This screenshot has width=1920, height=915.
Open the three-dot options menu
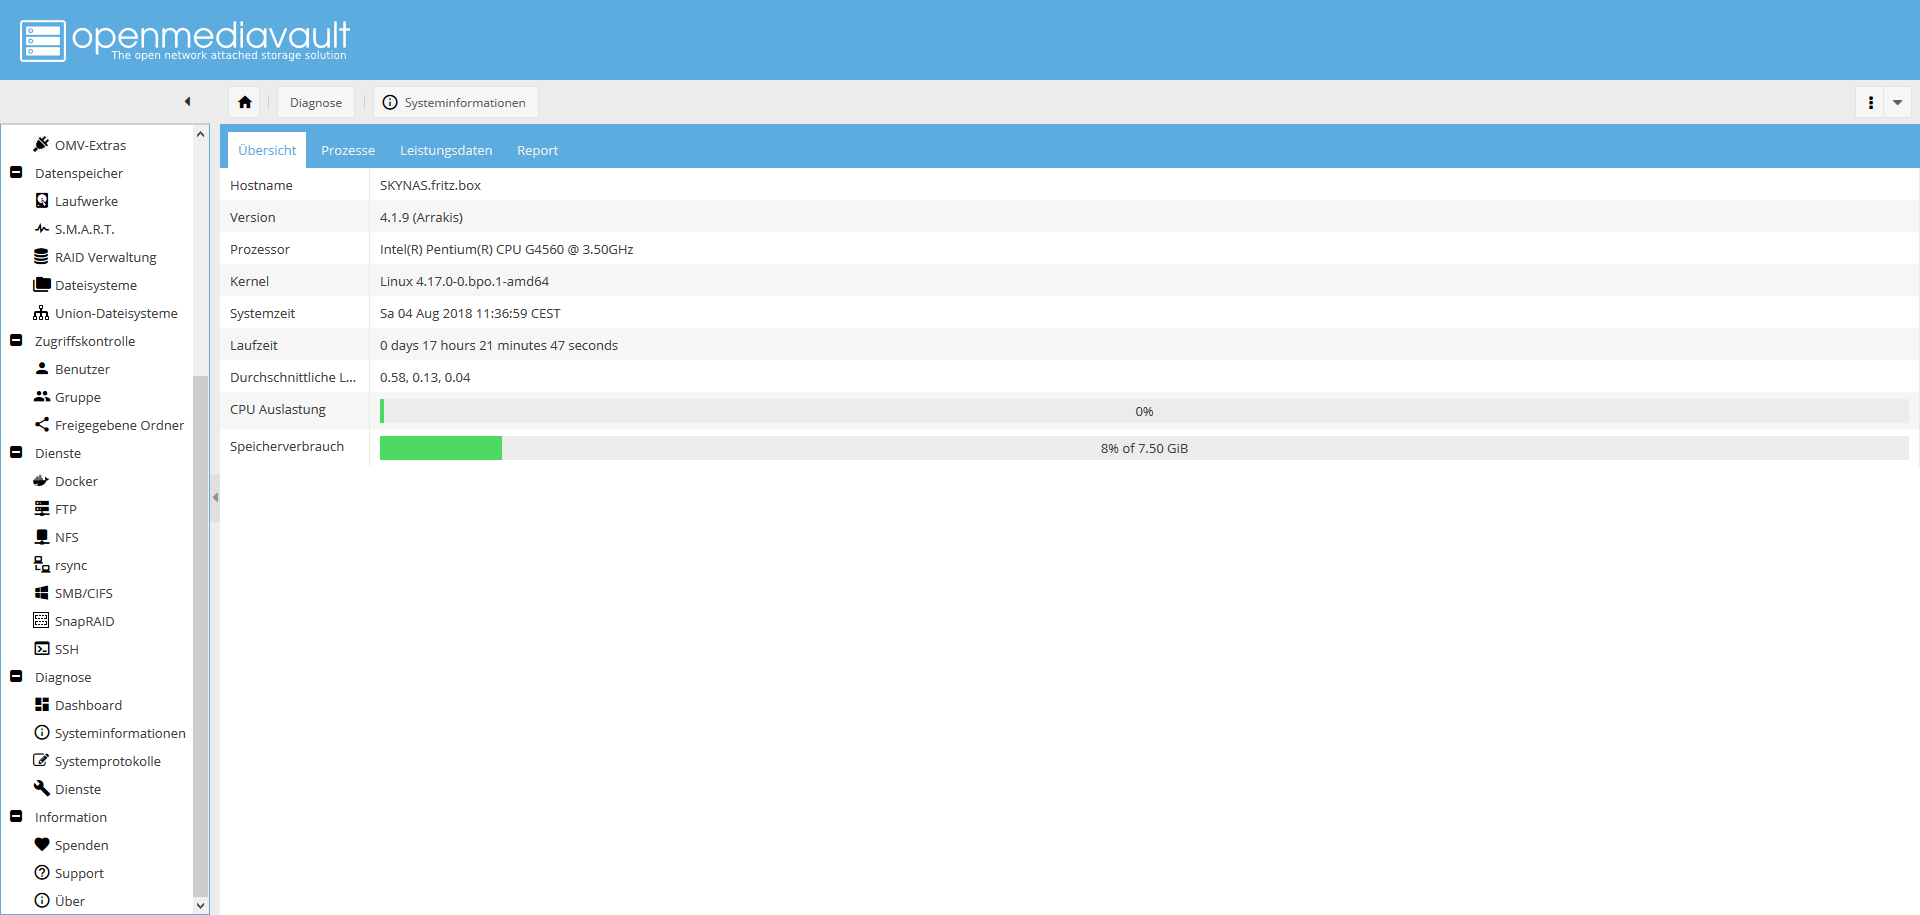point(1870,102)
